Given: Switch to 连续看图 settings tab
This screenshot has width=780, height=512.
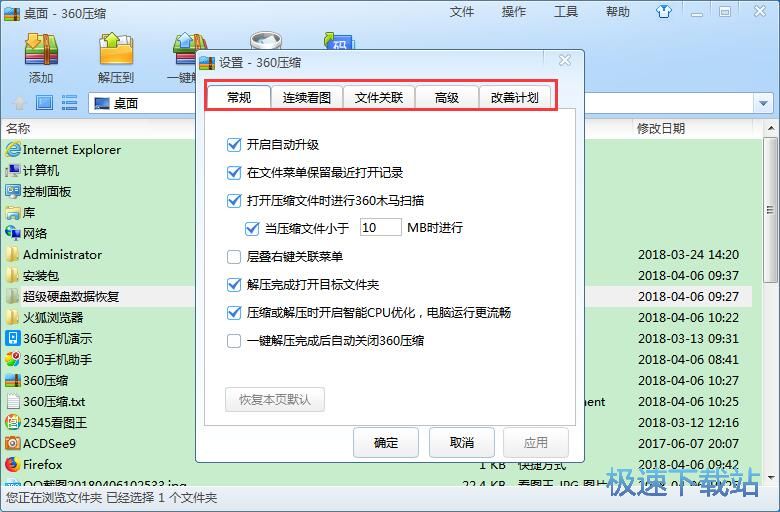Looking at the screenshot, I should (307, 98).
